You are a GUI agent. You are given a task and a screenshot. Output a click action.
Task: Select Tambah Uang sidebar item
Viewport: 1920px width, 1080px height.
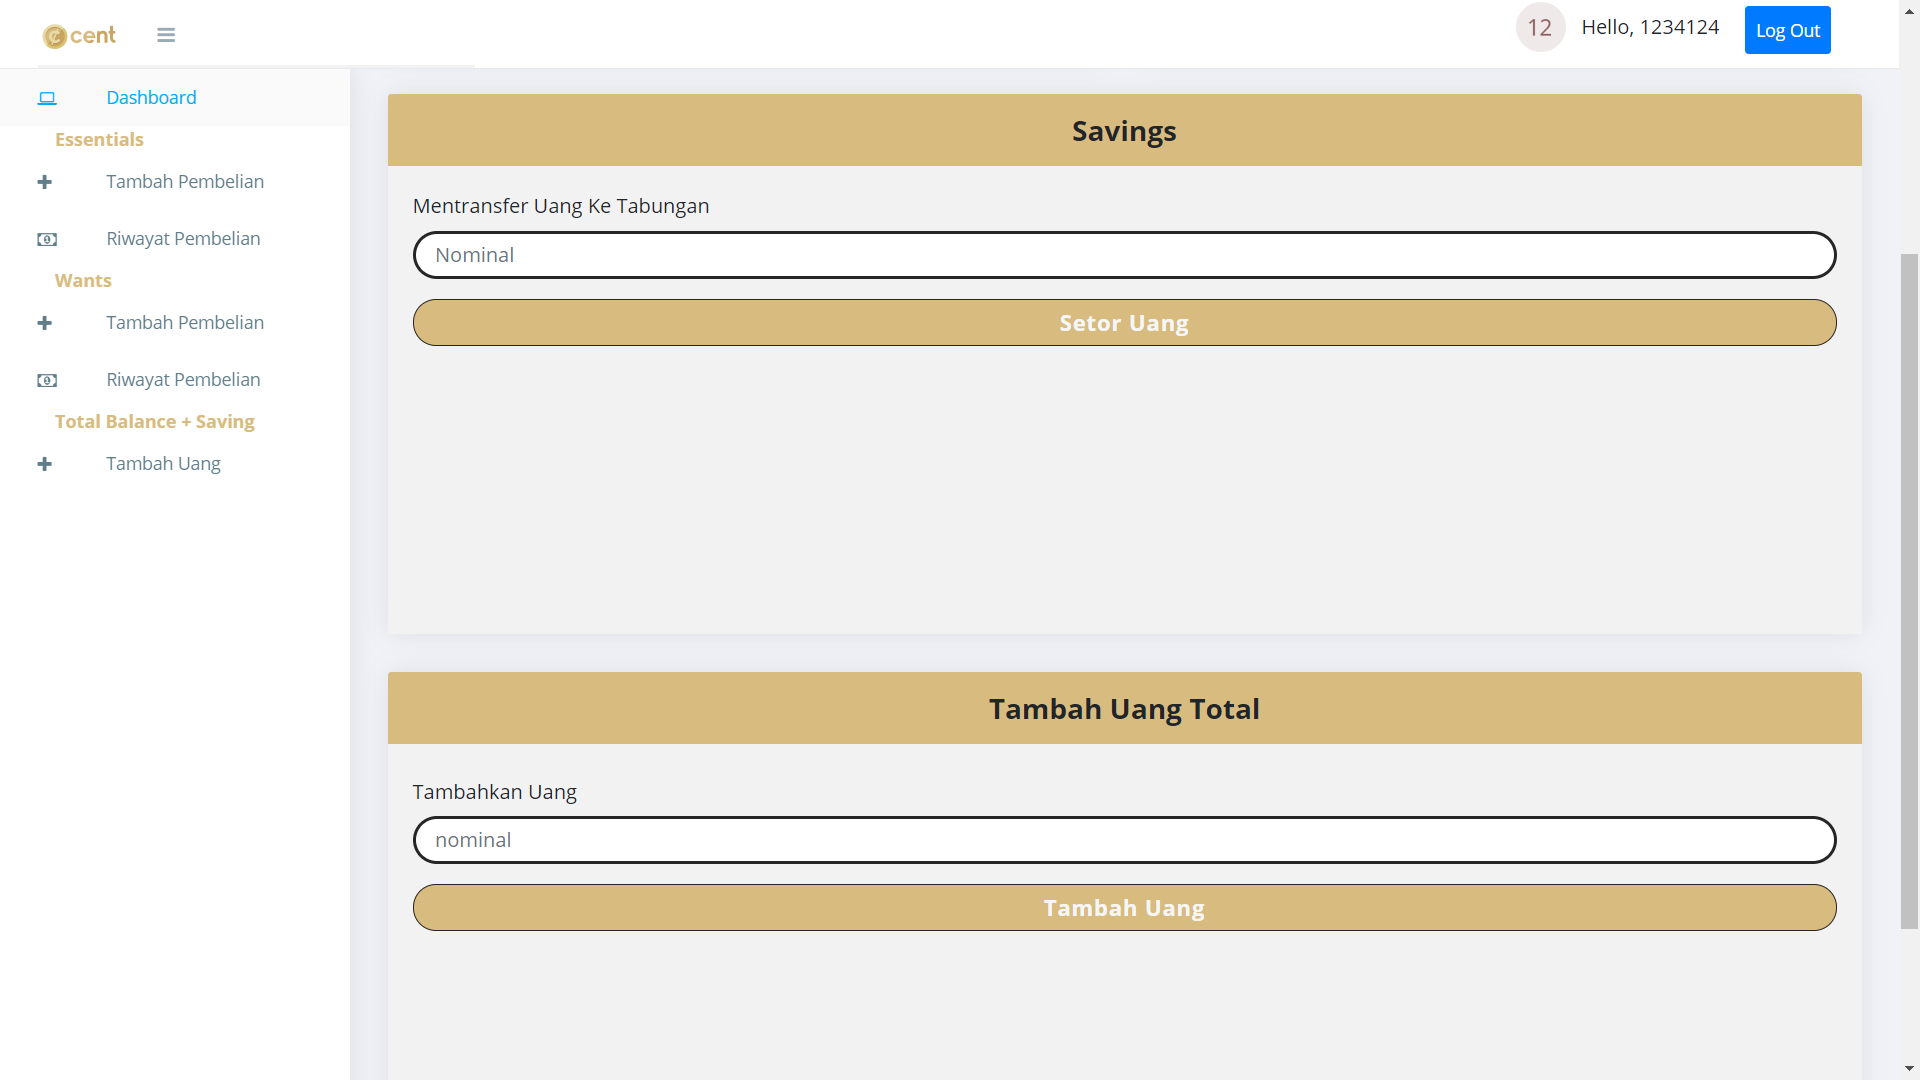tap(163, 464)
